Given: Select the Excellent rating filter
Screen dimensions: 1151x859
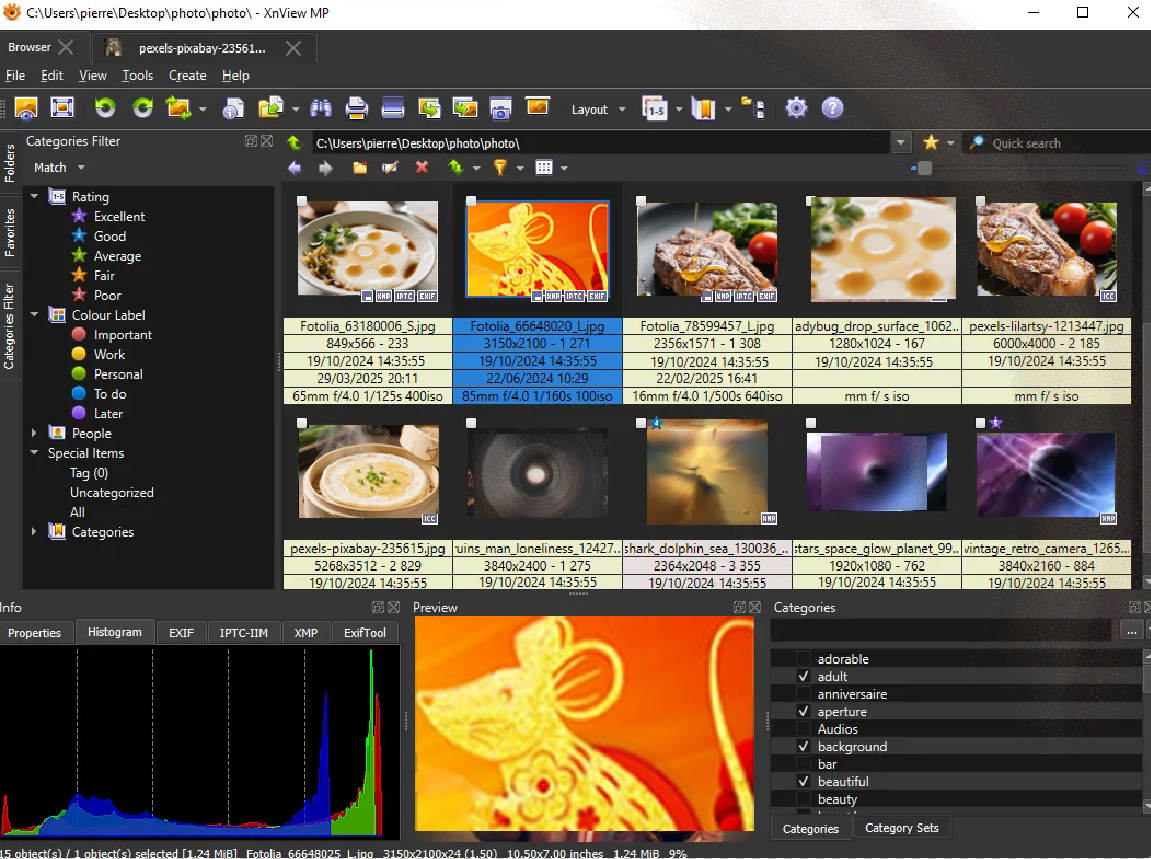Looking at the screenshot, I should [x=119, y=216].
